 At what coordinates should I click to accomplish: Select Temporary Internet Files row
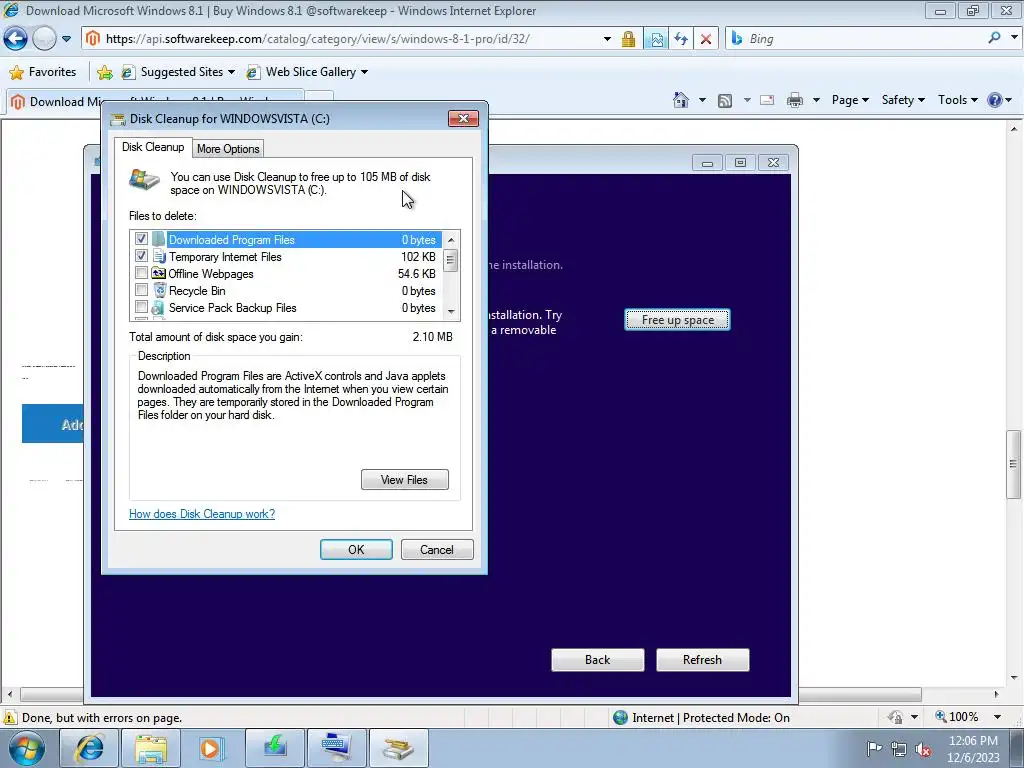[286, 257]
